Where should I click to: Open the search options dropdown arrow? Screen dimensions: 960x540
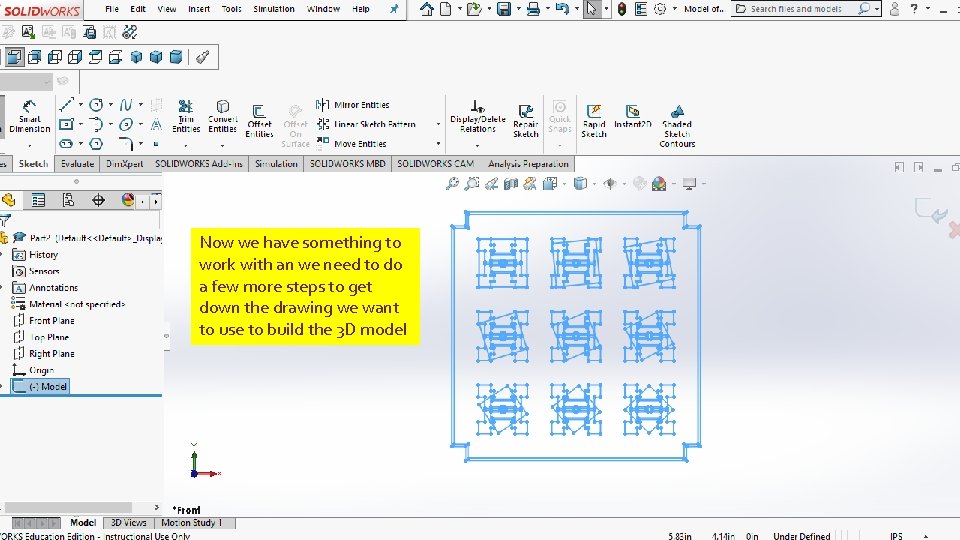(x=877, y=9)
